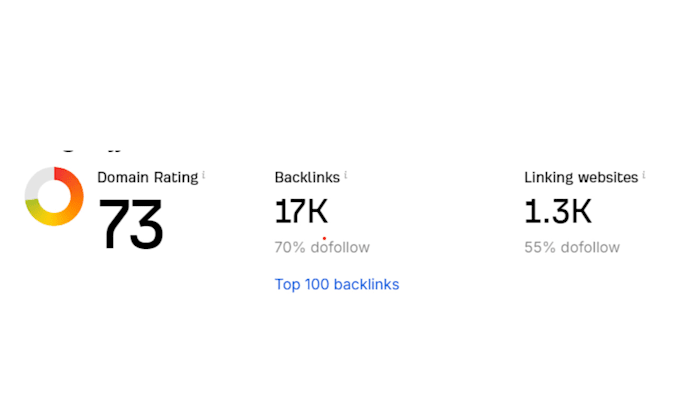Click the info icon beside Linking websites
The height and width of the screenshot is (409, 680).
tap(644, 175)
